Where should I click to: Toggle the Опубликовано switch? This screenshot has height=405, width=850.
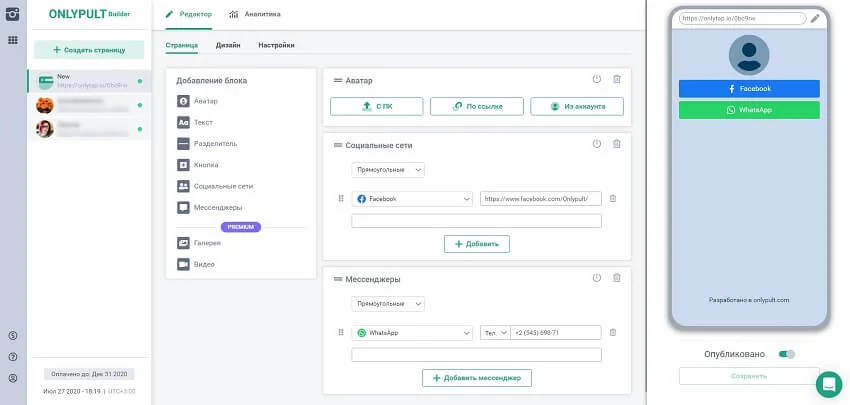[x=787, y=354]
